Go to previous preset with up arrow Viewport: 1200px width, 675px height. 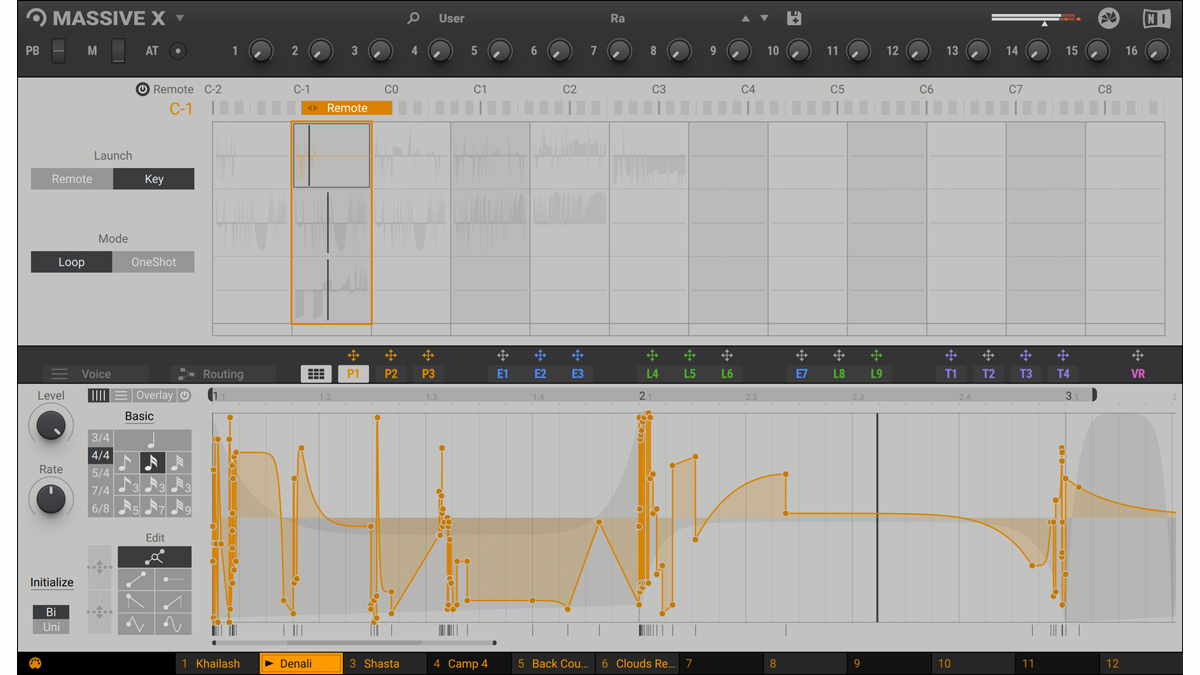click(x=745, y=18)
